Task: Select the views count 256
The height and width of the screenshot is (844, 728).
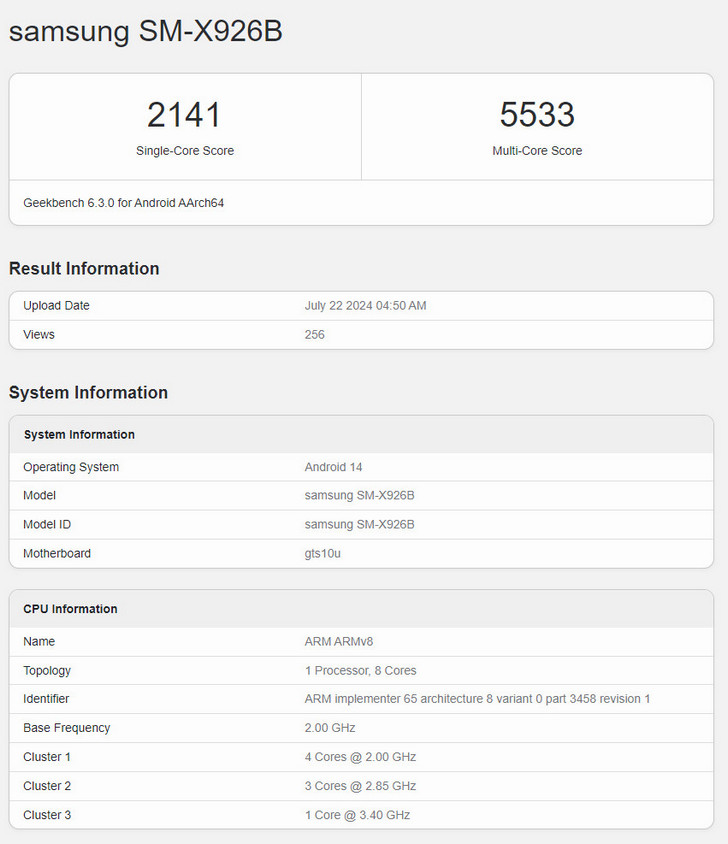Action: click(314, 334)
